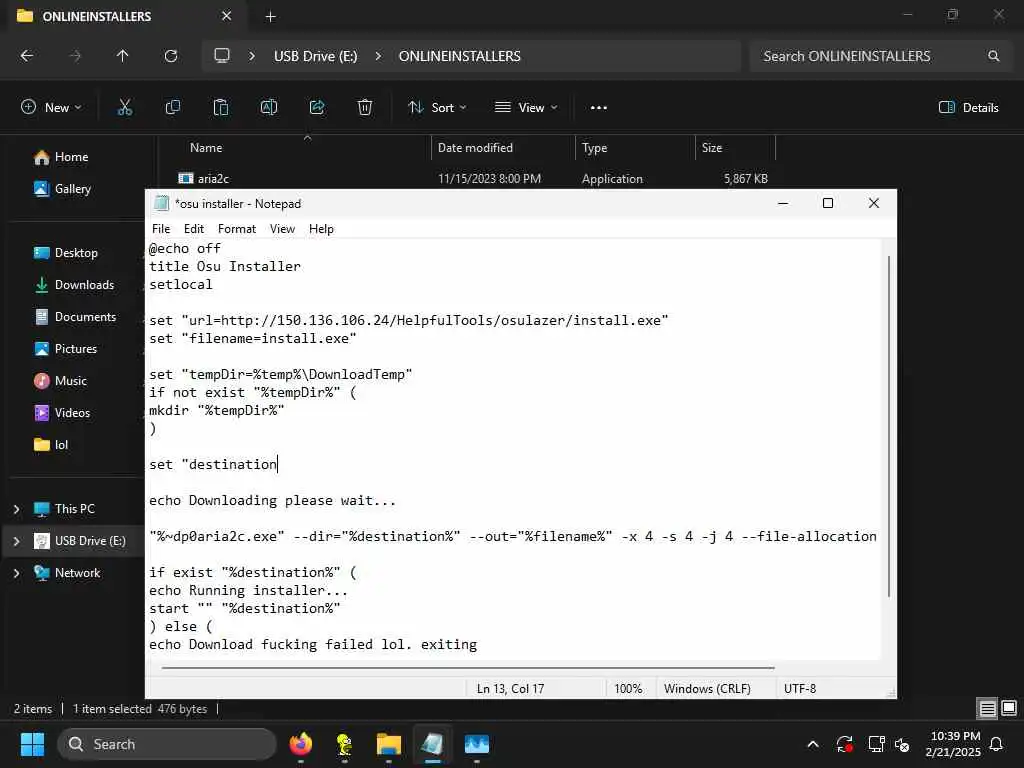Screen dimensions: 1024x768
Task: Close the ONLINEINSTALLERS tab
Action: (226, 16)
